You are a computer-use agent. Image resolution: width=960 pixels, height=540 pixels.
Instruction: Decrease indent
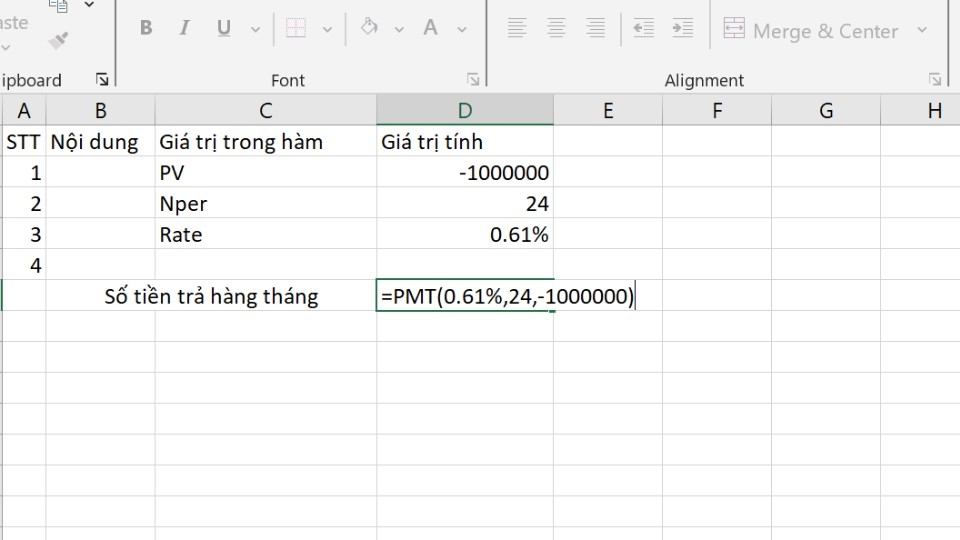coord(643,28)
